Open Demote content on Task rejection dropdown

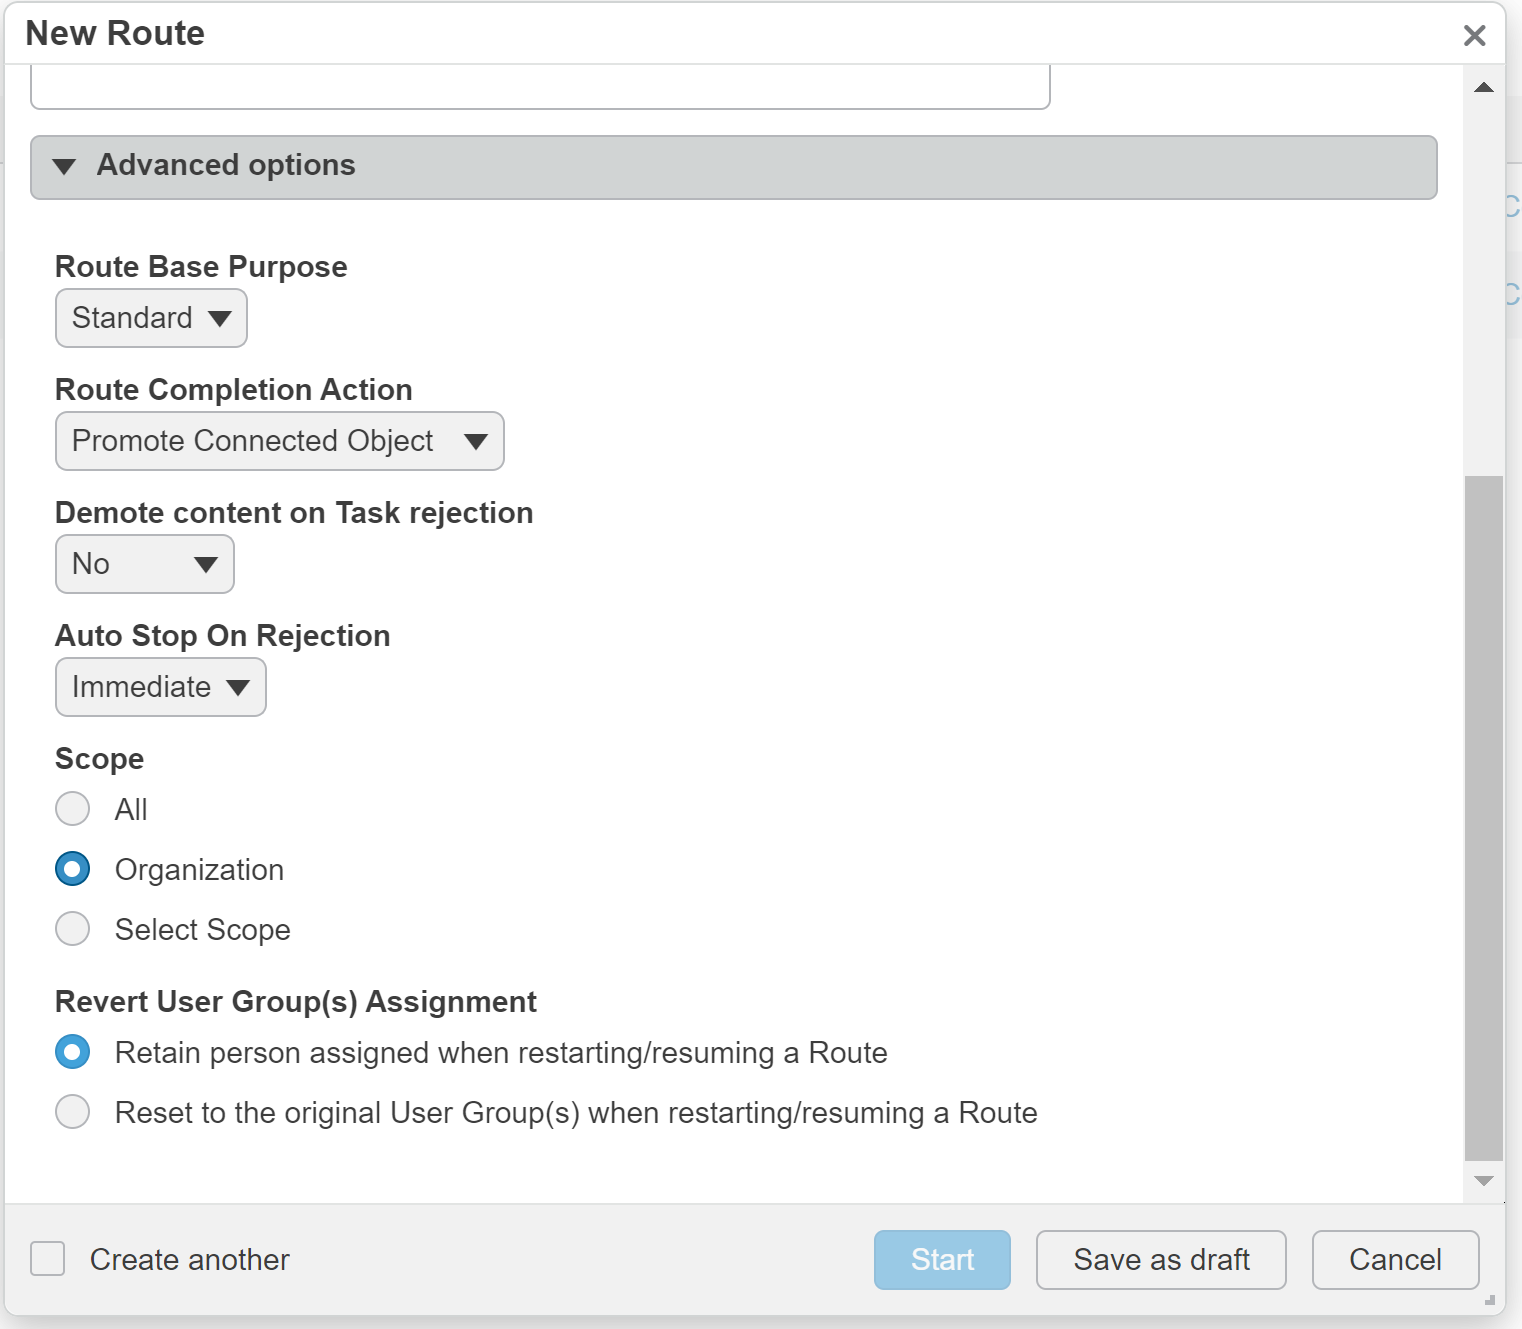[145, 564]
